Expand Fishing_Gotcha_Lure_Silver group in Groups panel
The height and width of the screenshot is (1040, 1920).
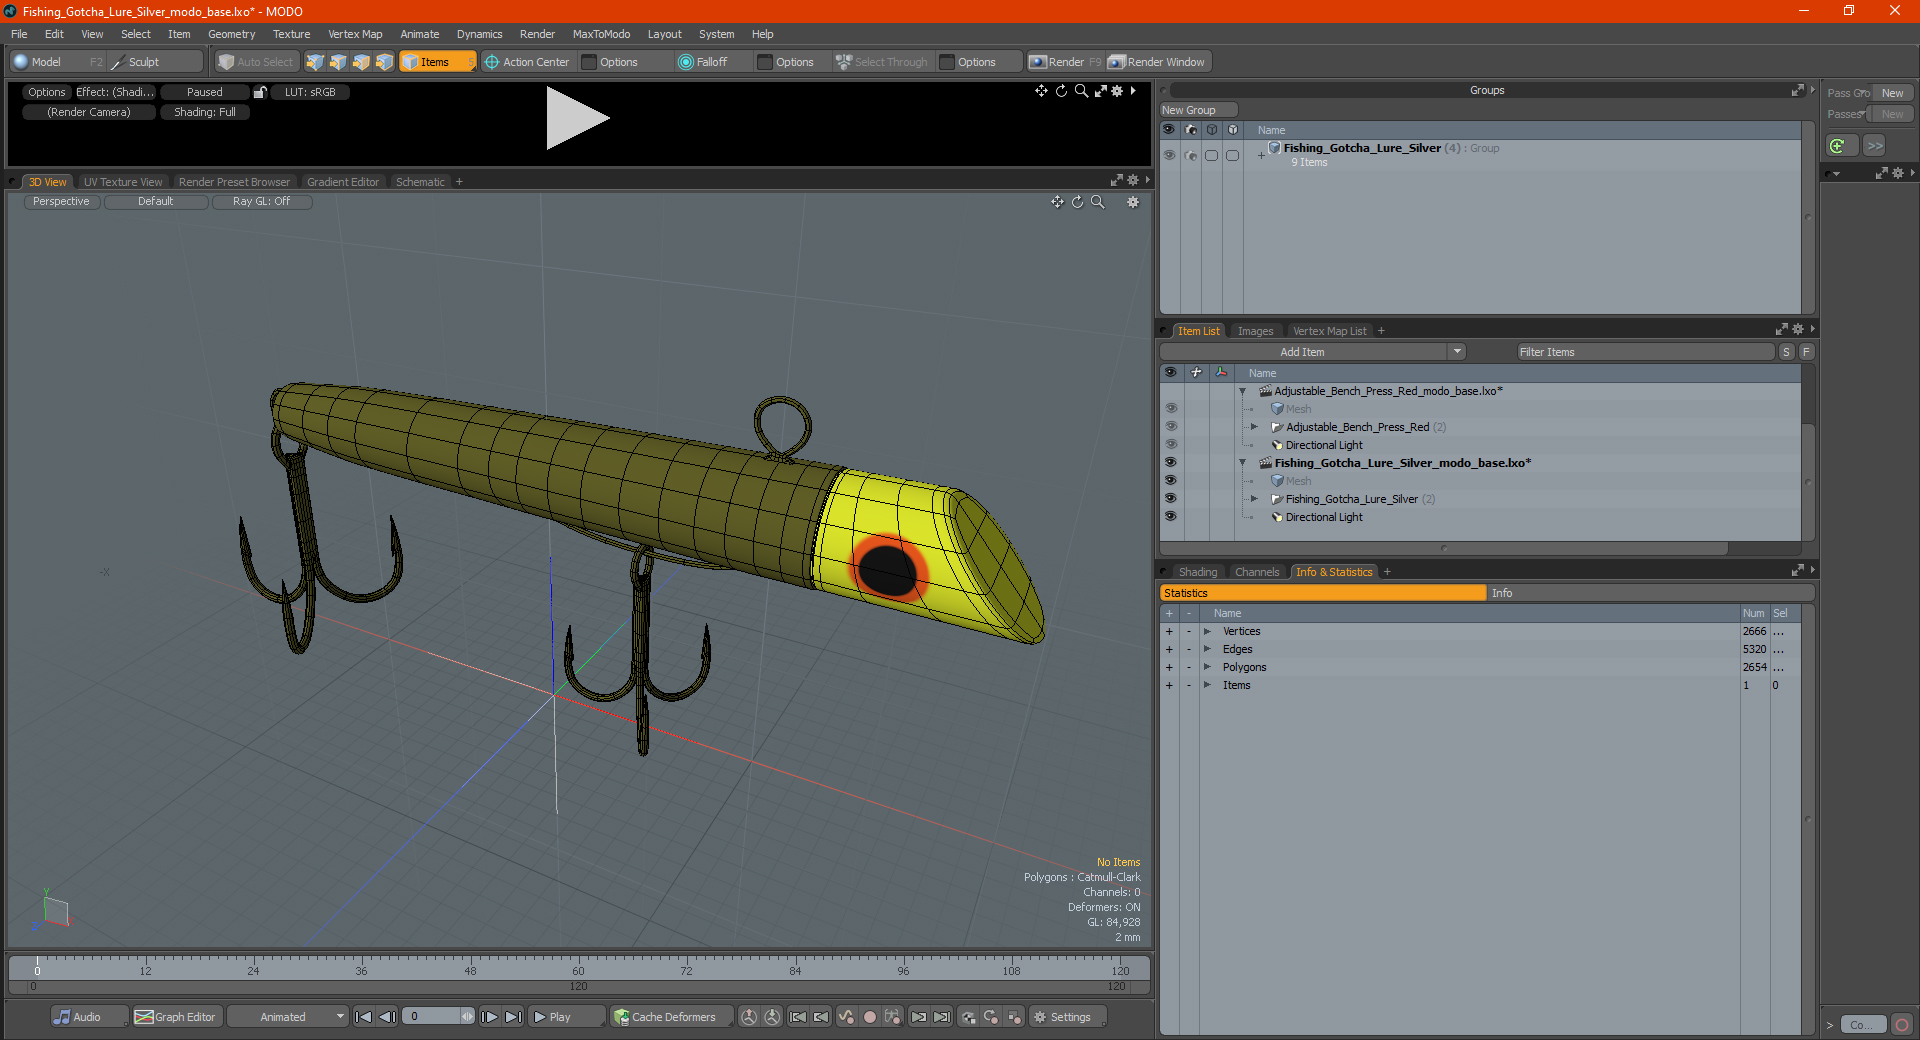point(1261,155)
